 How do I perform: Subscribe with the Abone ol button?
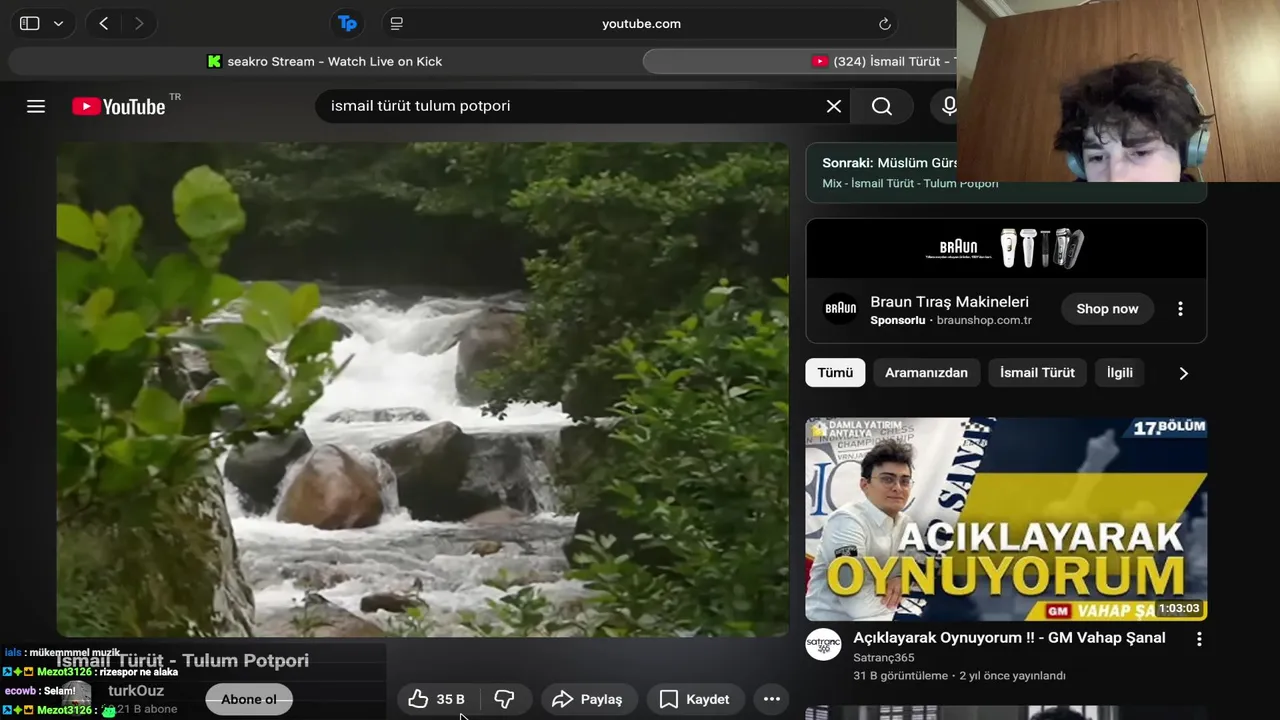pyautogui.click(x=249, y=699)
